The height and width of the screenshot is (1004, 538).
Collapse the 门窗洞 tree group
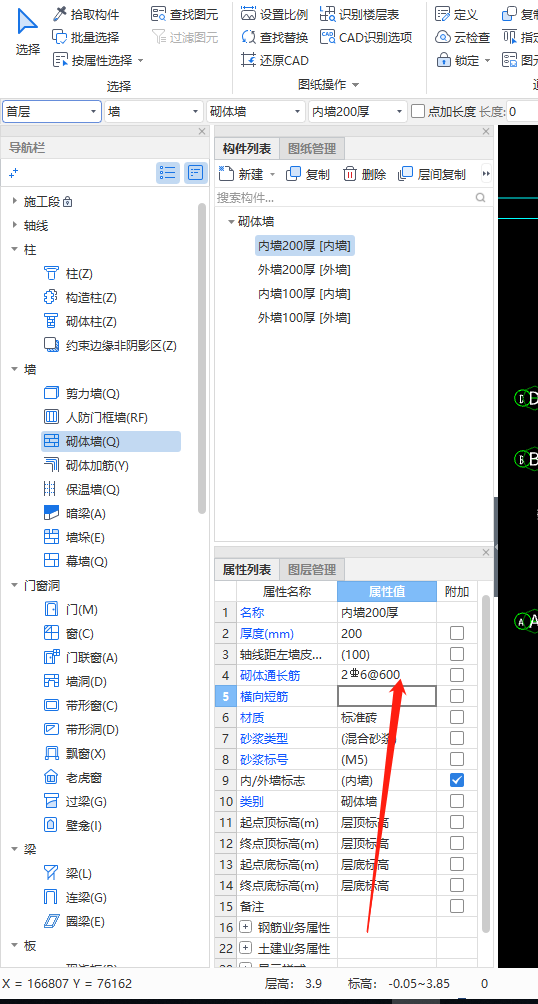click(x=15, y=585)
